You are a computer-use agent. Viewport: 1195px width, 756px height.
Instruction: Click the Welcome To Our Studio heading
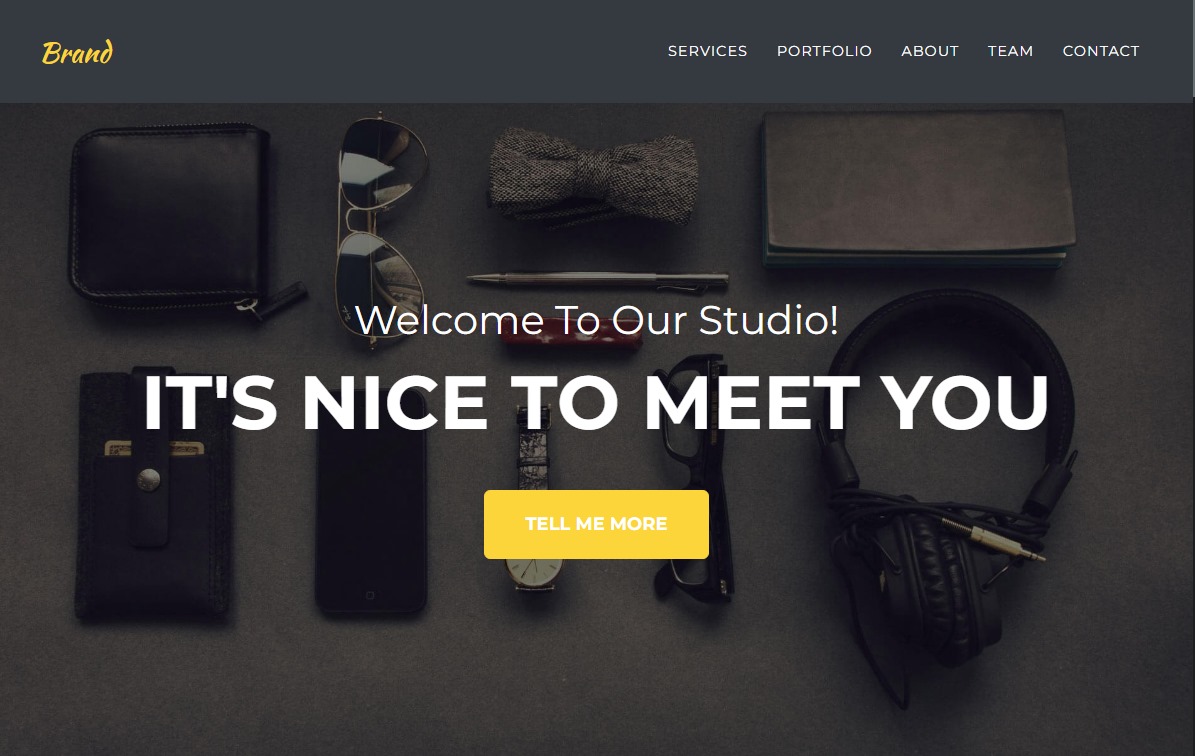click(x=597, y=320)
